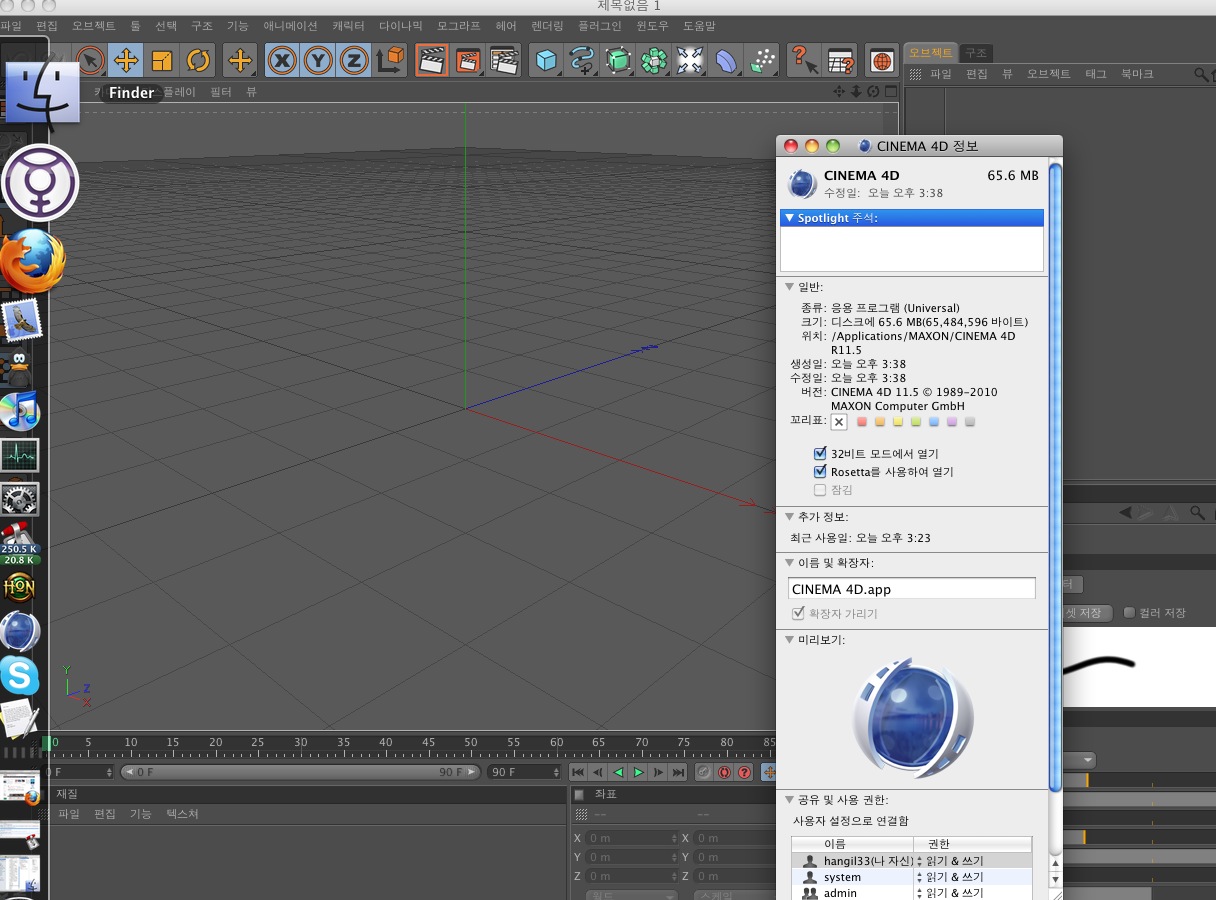Clear label with the X swatch
This screenshot has width=1216, height=900.
click(x=839, y=422)
